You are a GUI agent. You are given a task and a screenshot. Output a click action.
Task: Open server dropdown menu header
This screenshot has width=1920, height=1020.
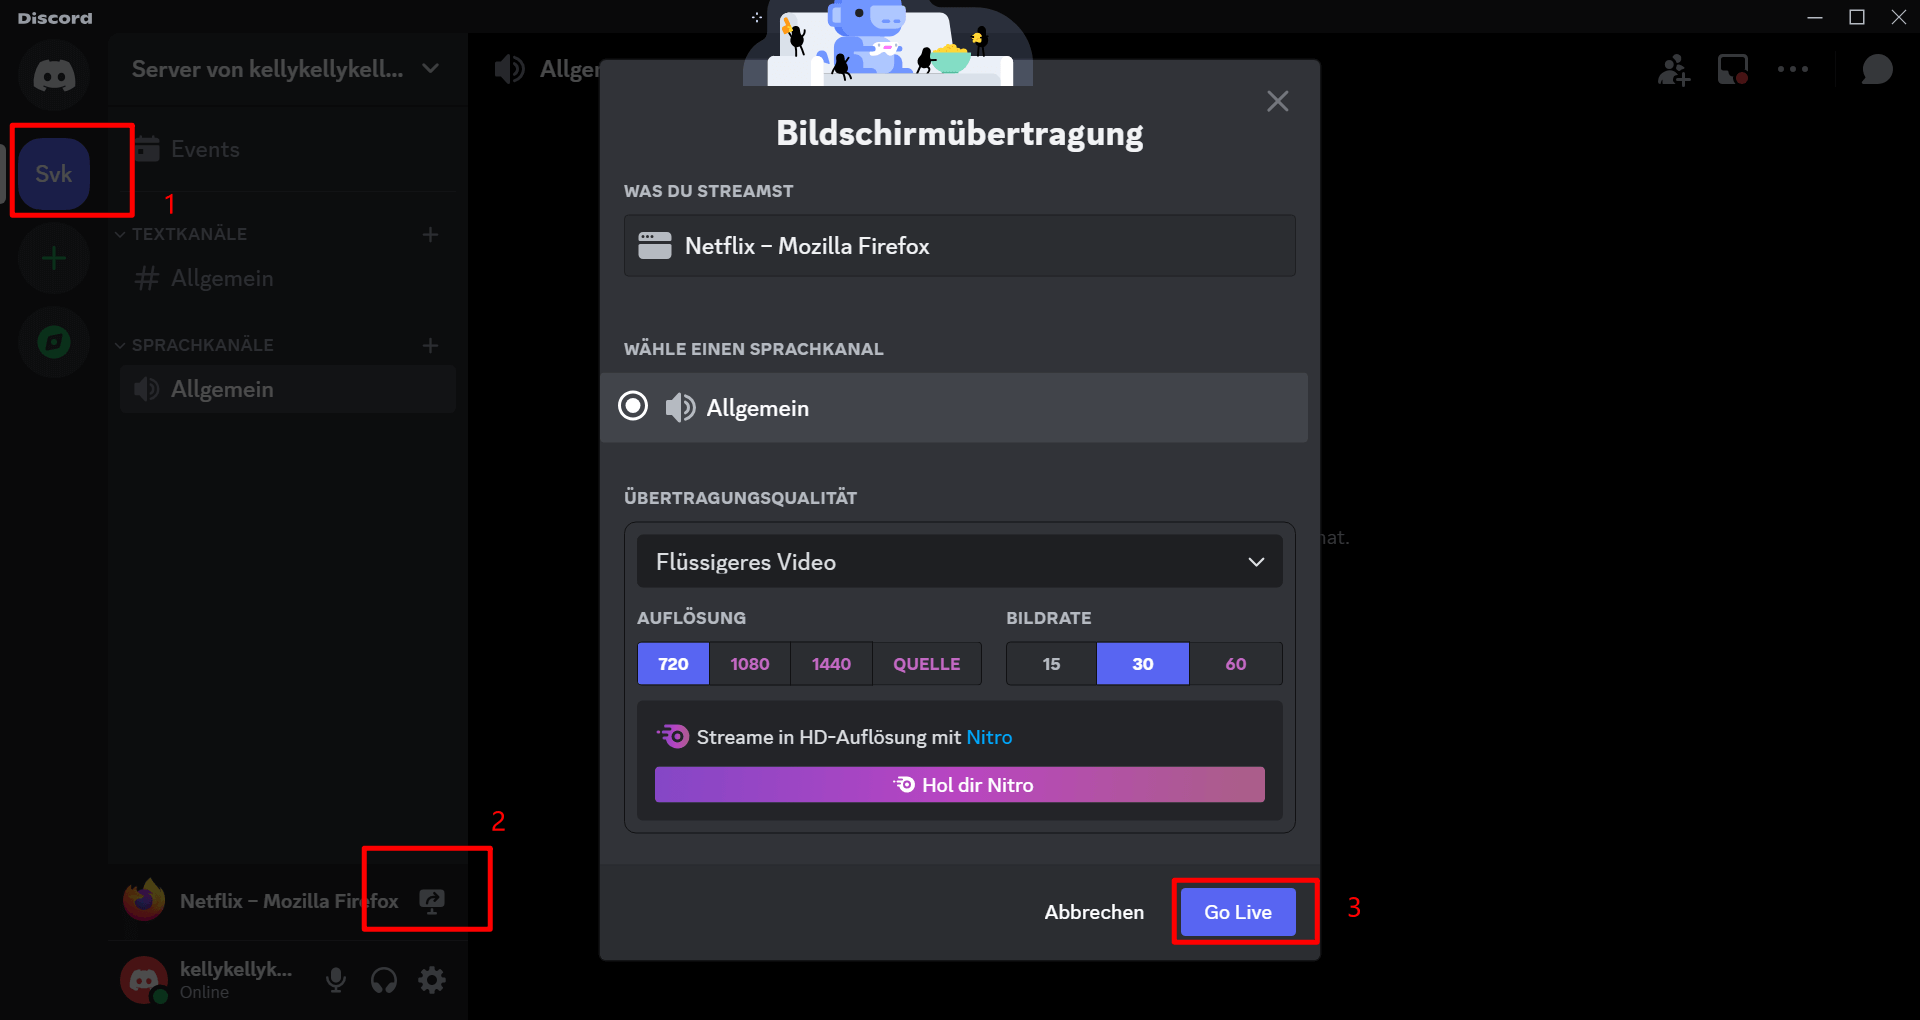pos(288,69)
